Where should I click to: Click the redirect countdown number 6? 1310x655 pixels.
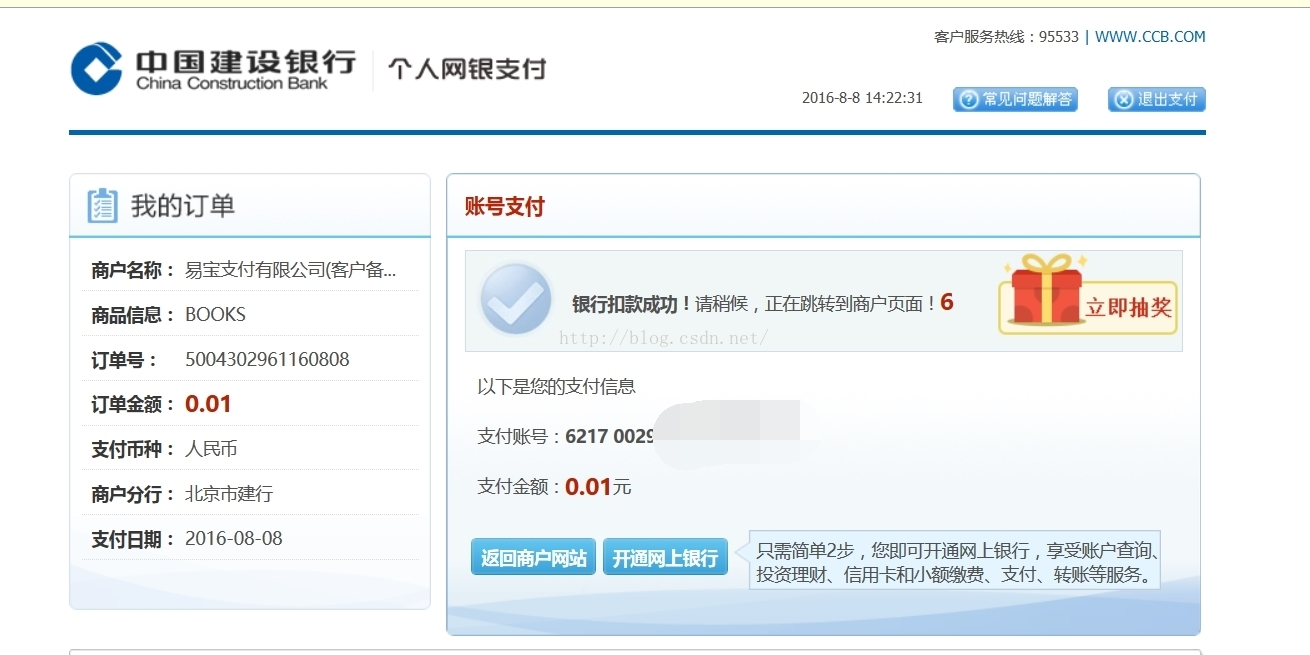pyautogui.click(x=947, y=302)
